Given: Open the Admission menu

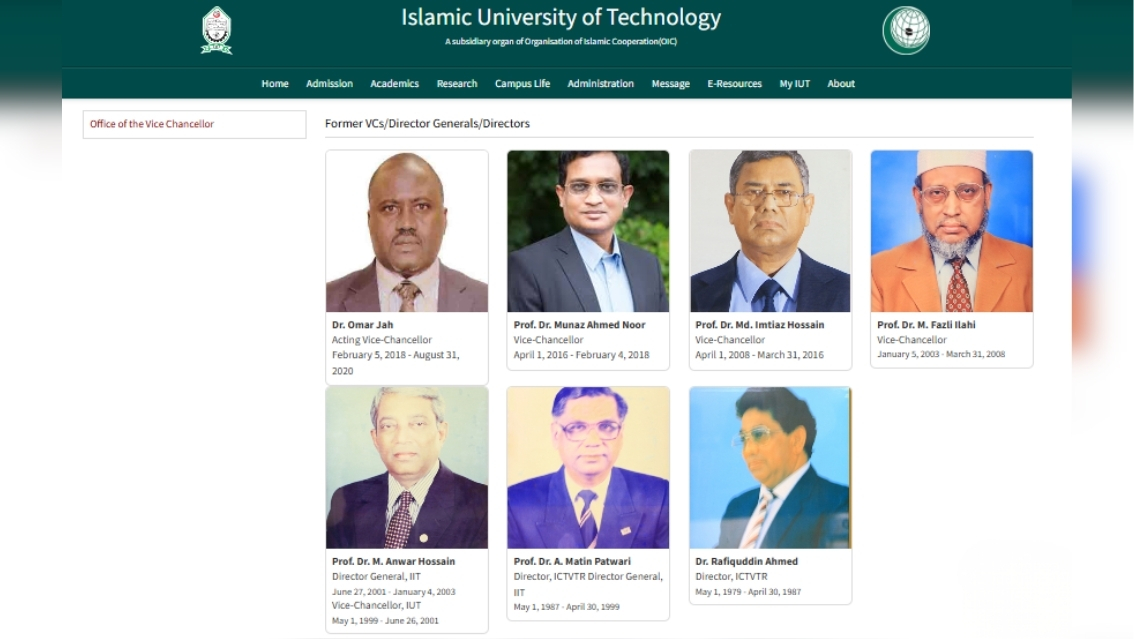Looking at the screenshot, I should (329, 84).
